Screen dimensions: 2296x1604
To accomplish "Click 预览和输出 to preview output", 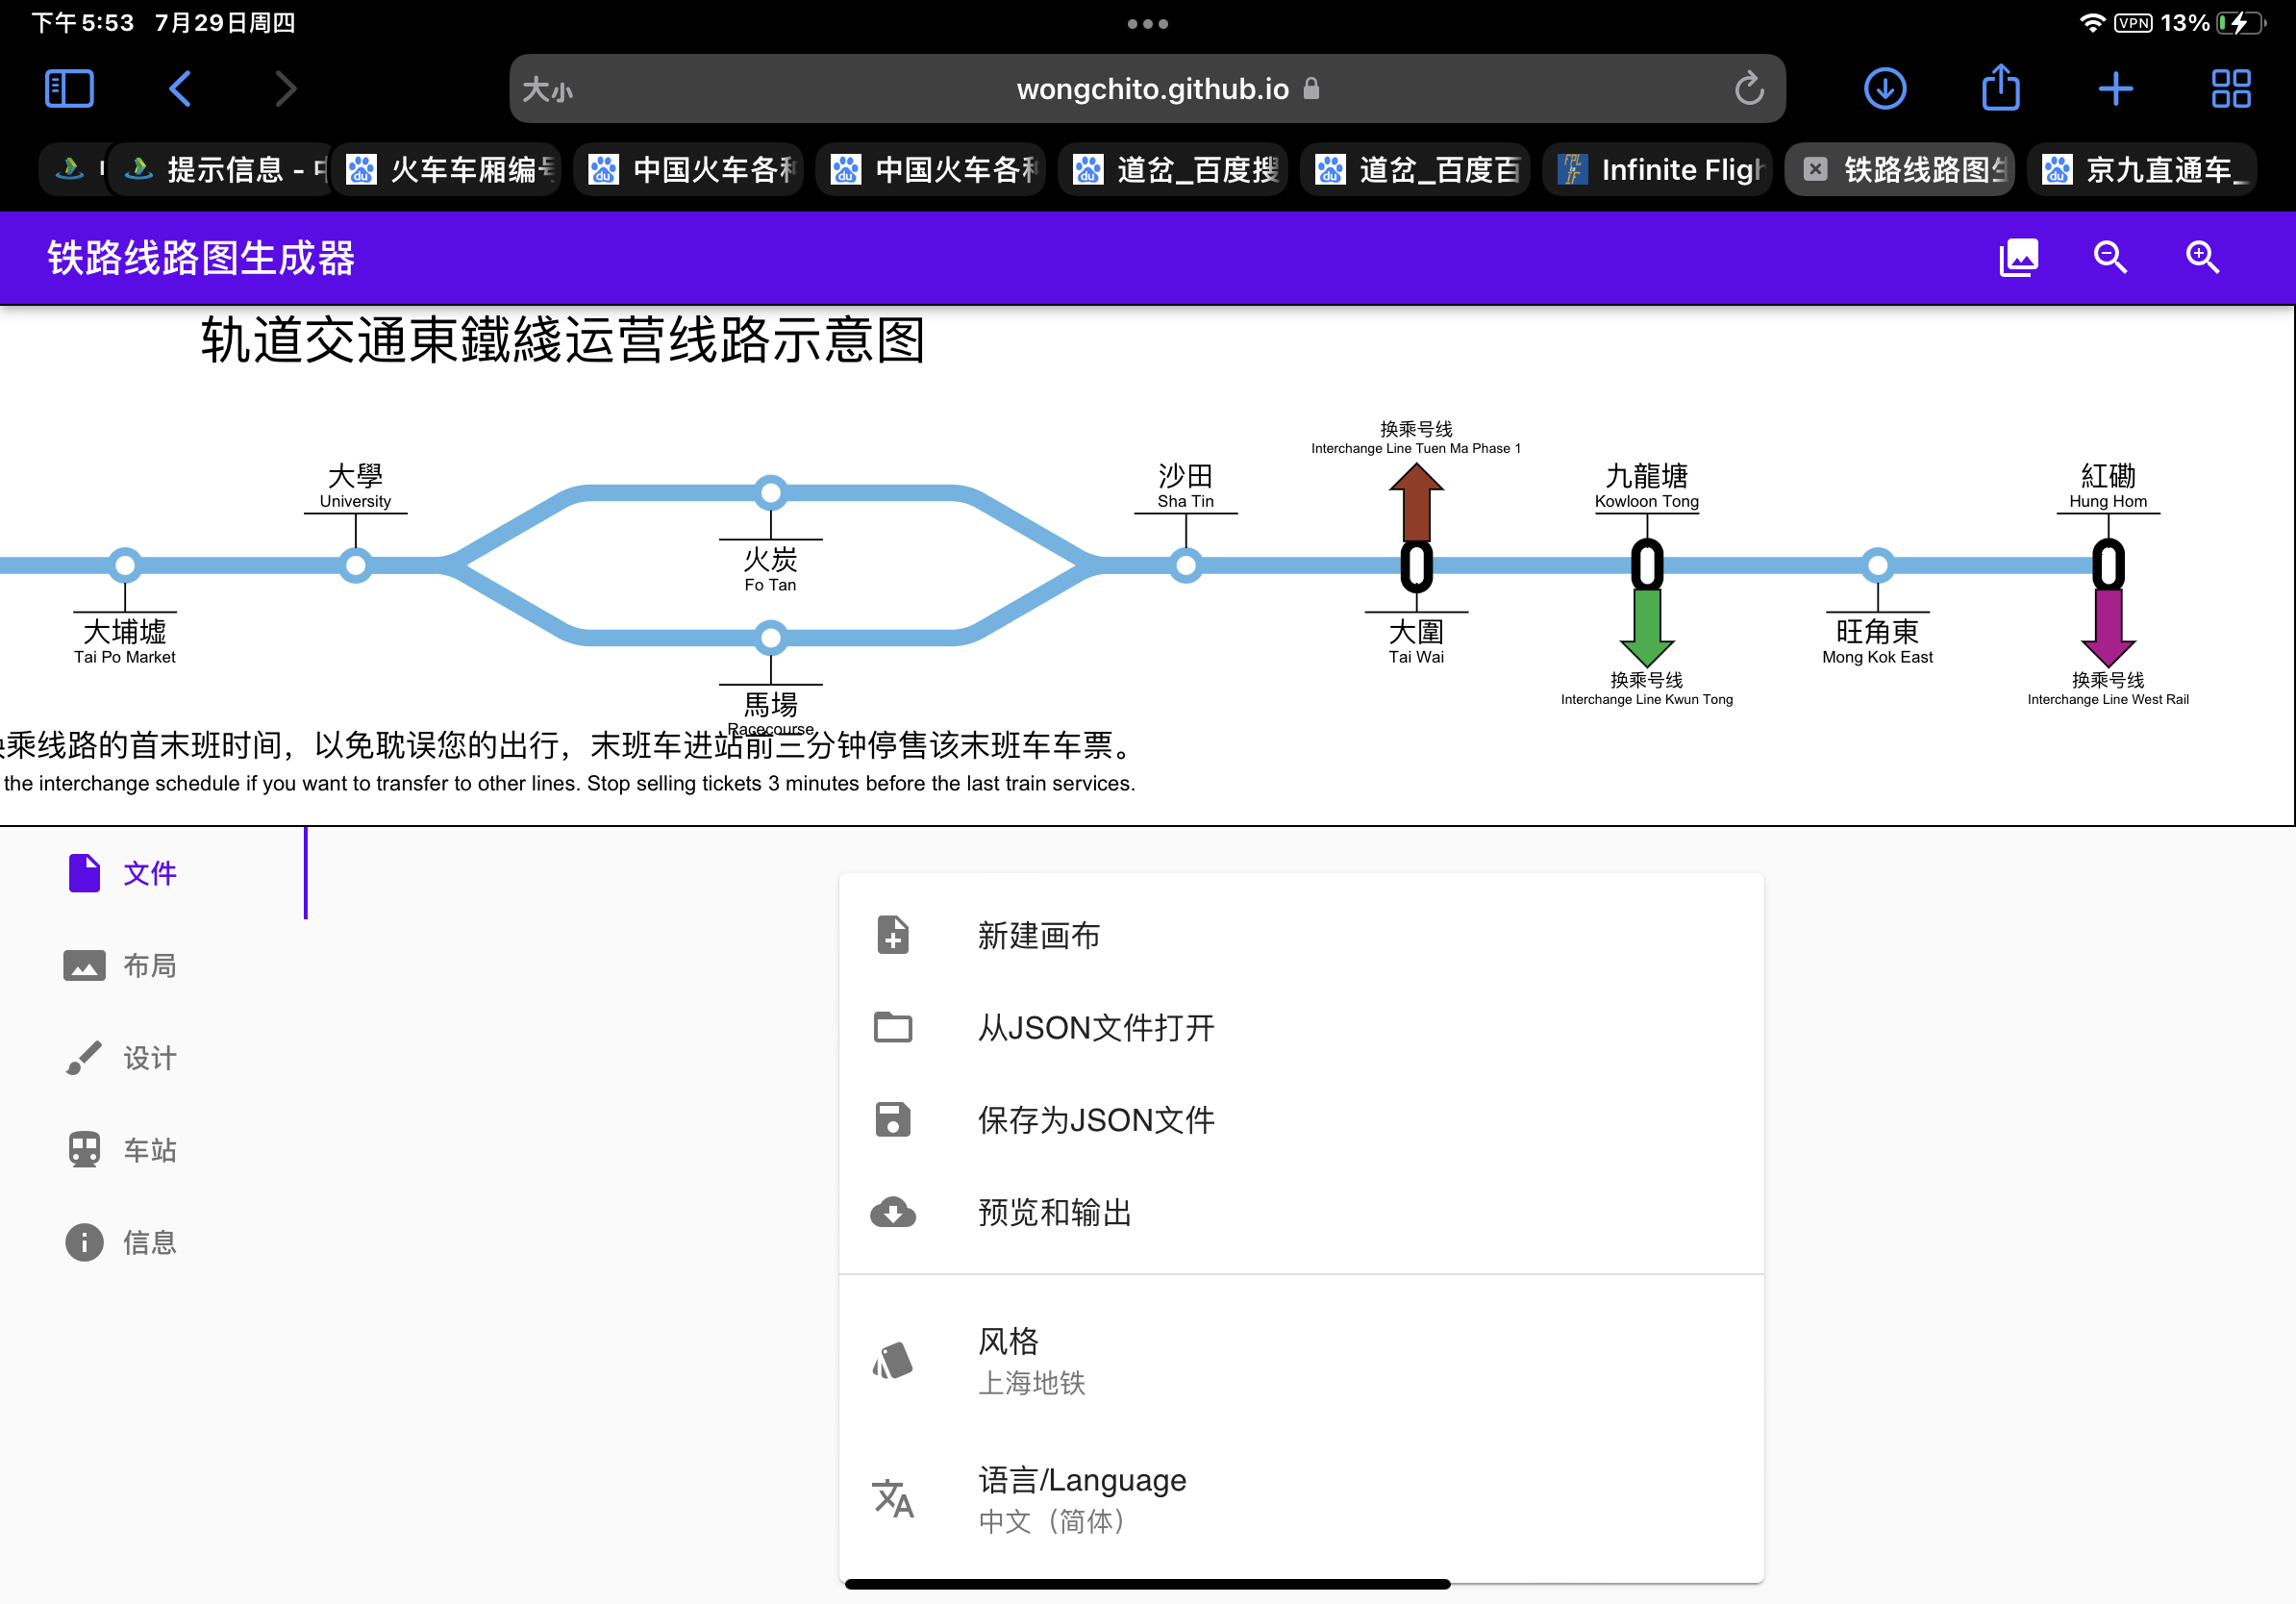I will 1054,1213.
